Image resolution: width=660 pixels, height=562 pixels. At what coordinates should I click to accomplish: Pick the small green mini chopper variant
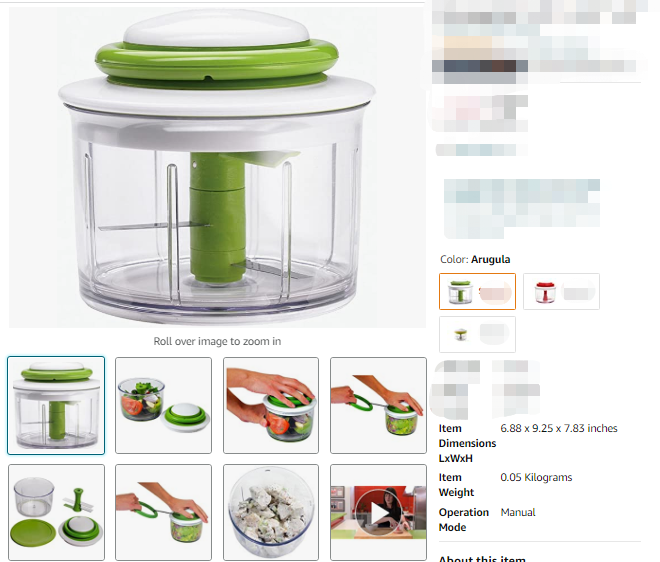click(x=477, y=334)
